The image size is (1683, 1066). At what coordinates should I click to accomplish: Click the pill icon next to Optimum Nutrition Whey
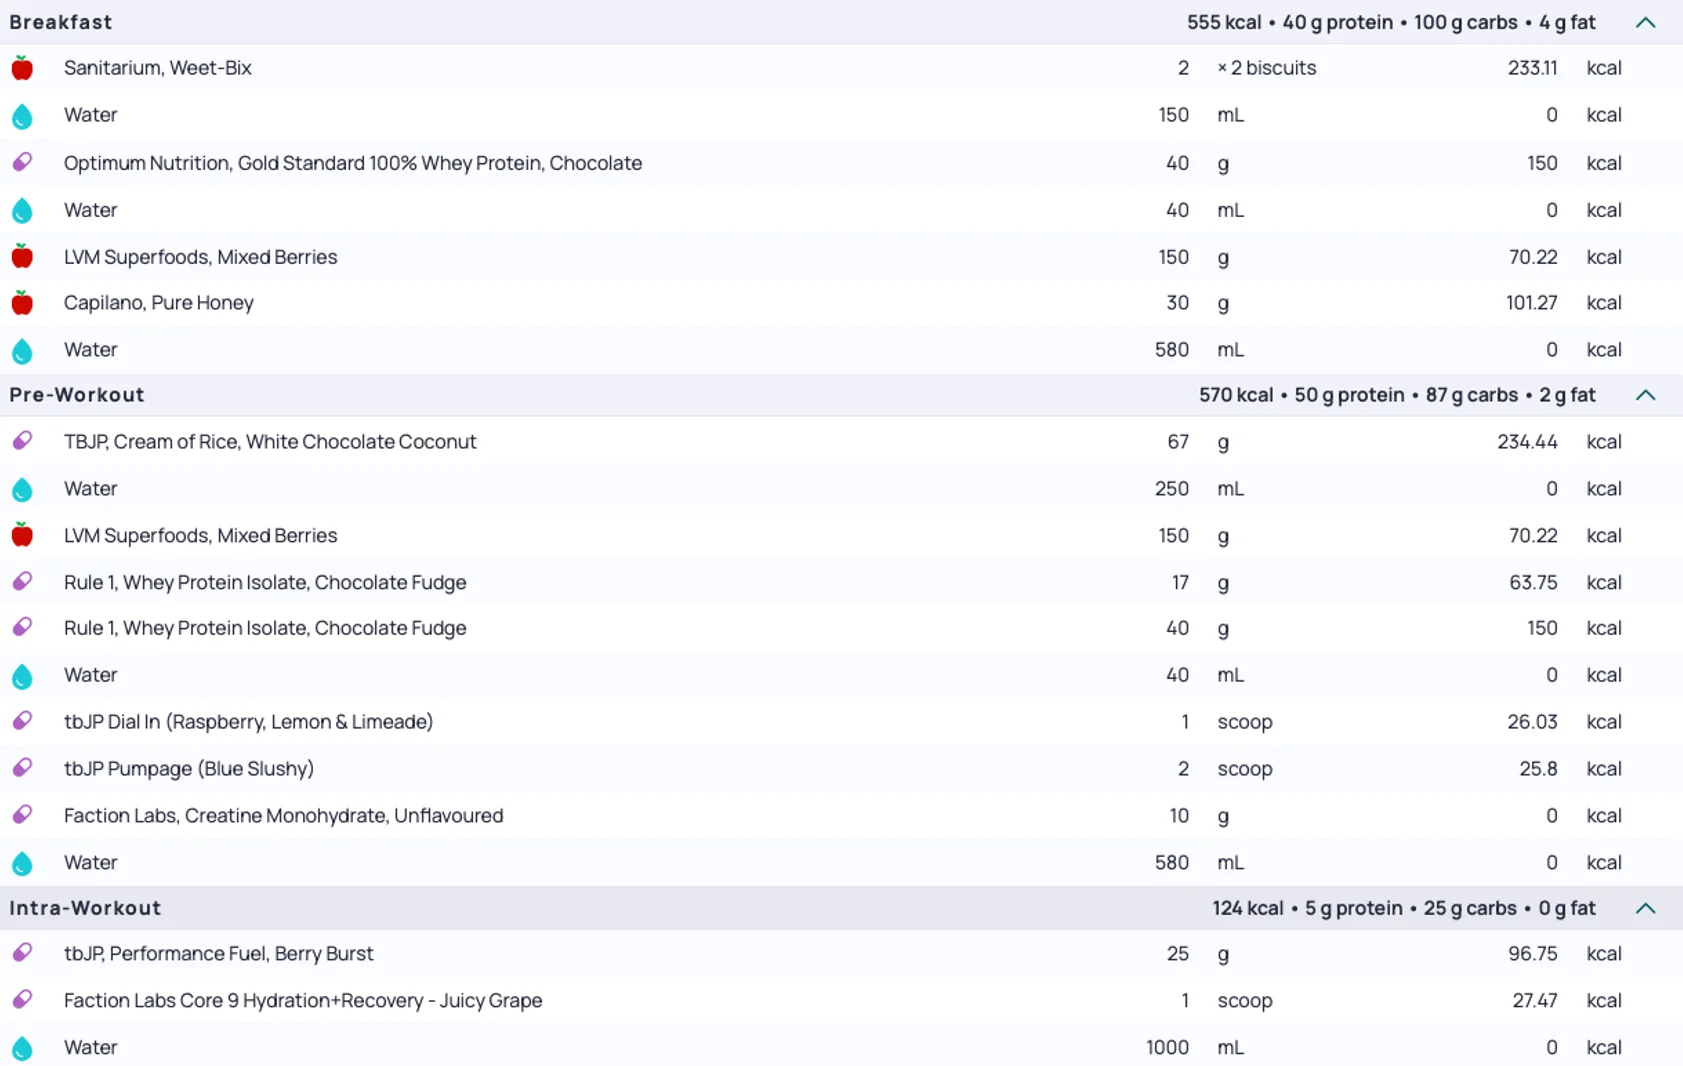coord(22,162)
